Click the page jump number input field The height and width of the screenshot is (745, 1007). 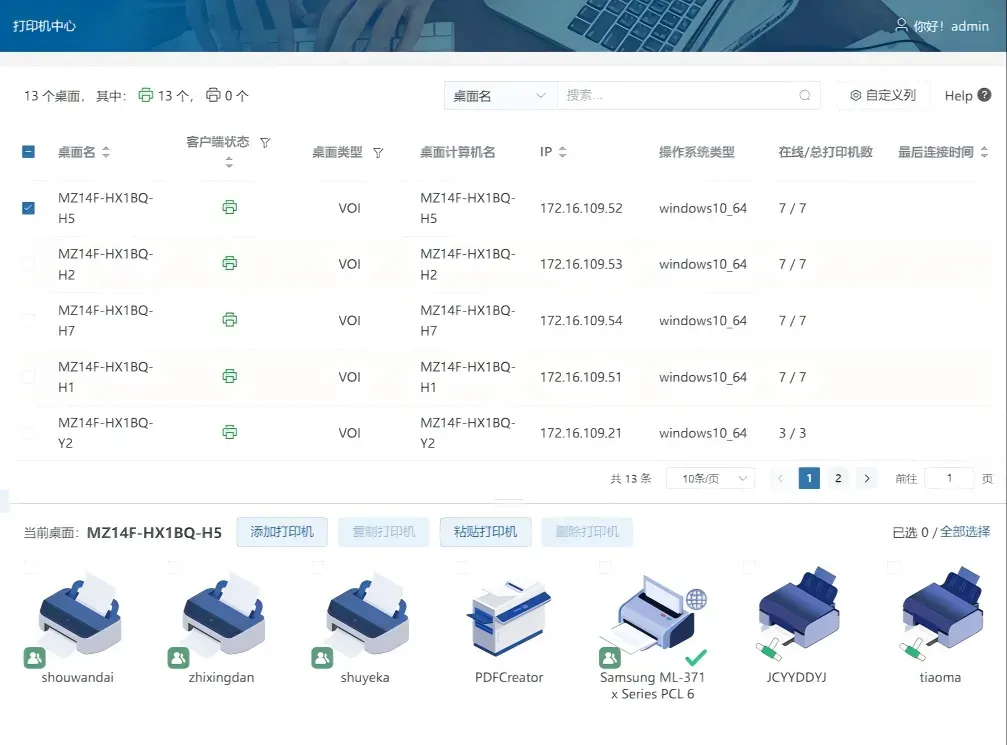coord(949,478)
